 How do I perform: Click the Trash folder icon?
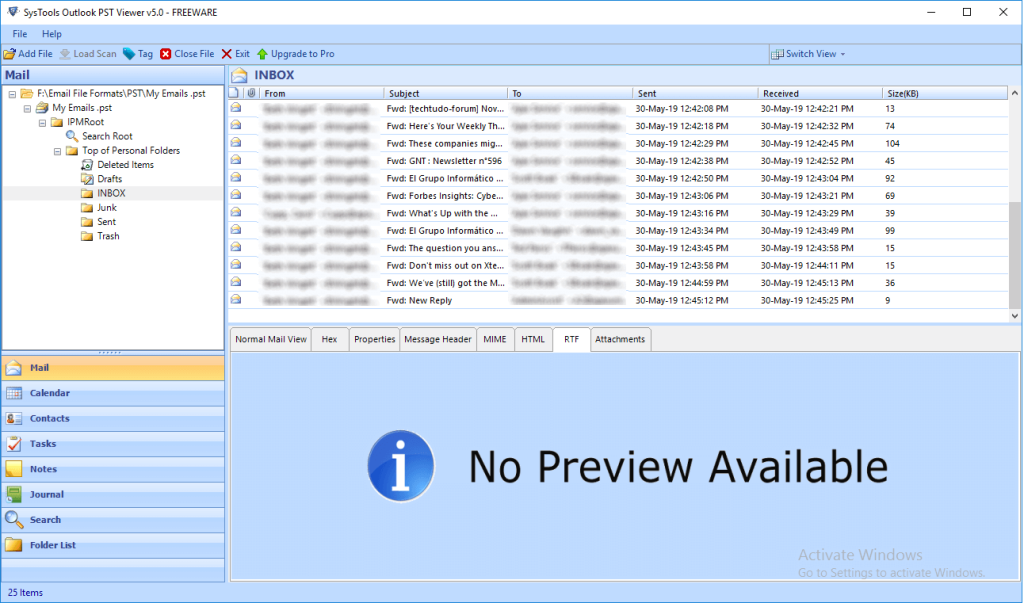[x=87, y=236]
